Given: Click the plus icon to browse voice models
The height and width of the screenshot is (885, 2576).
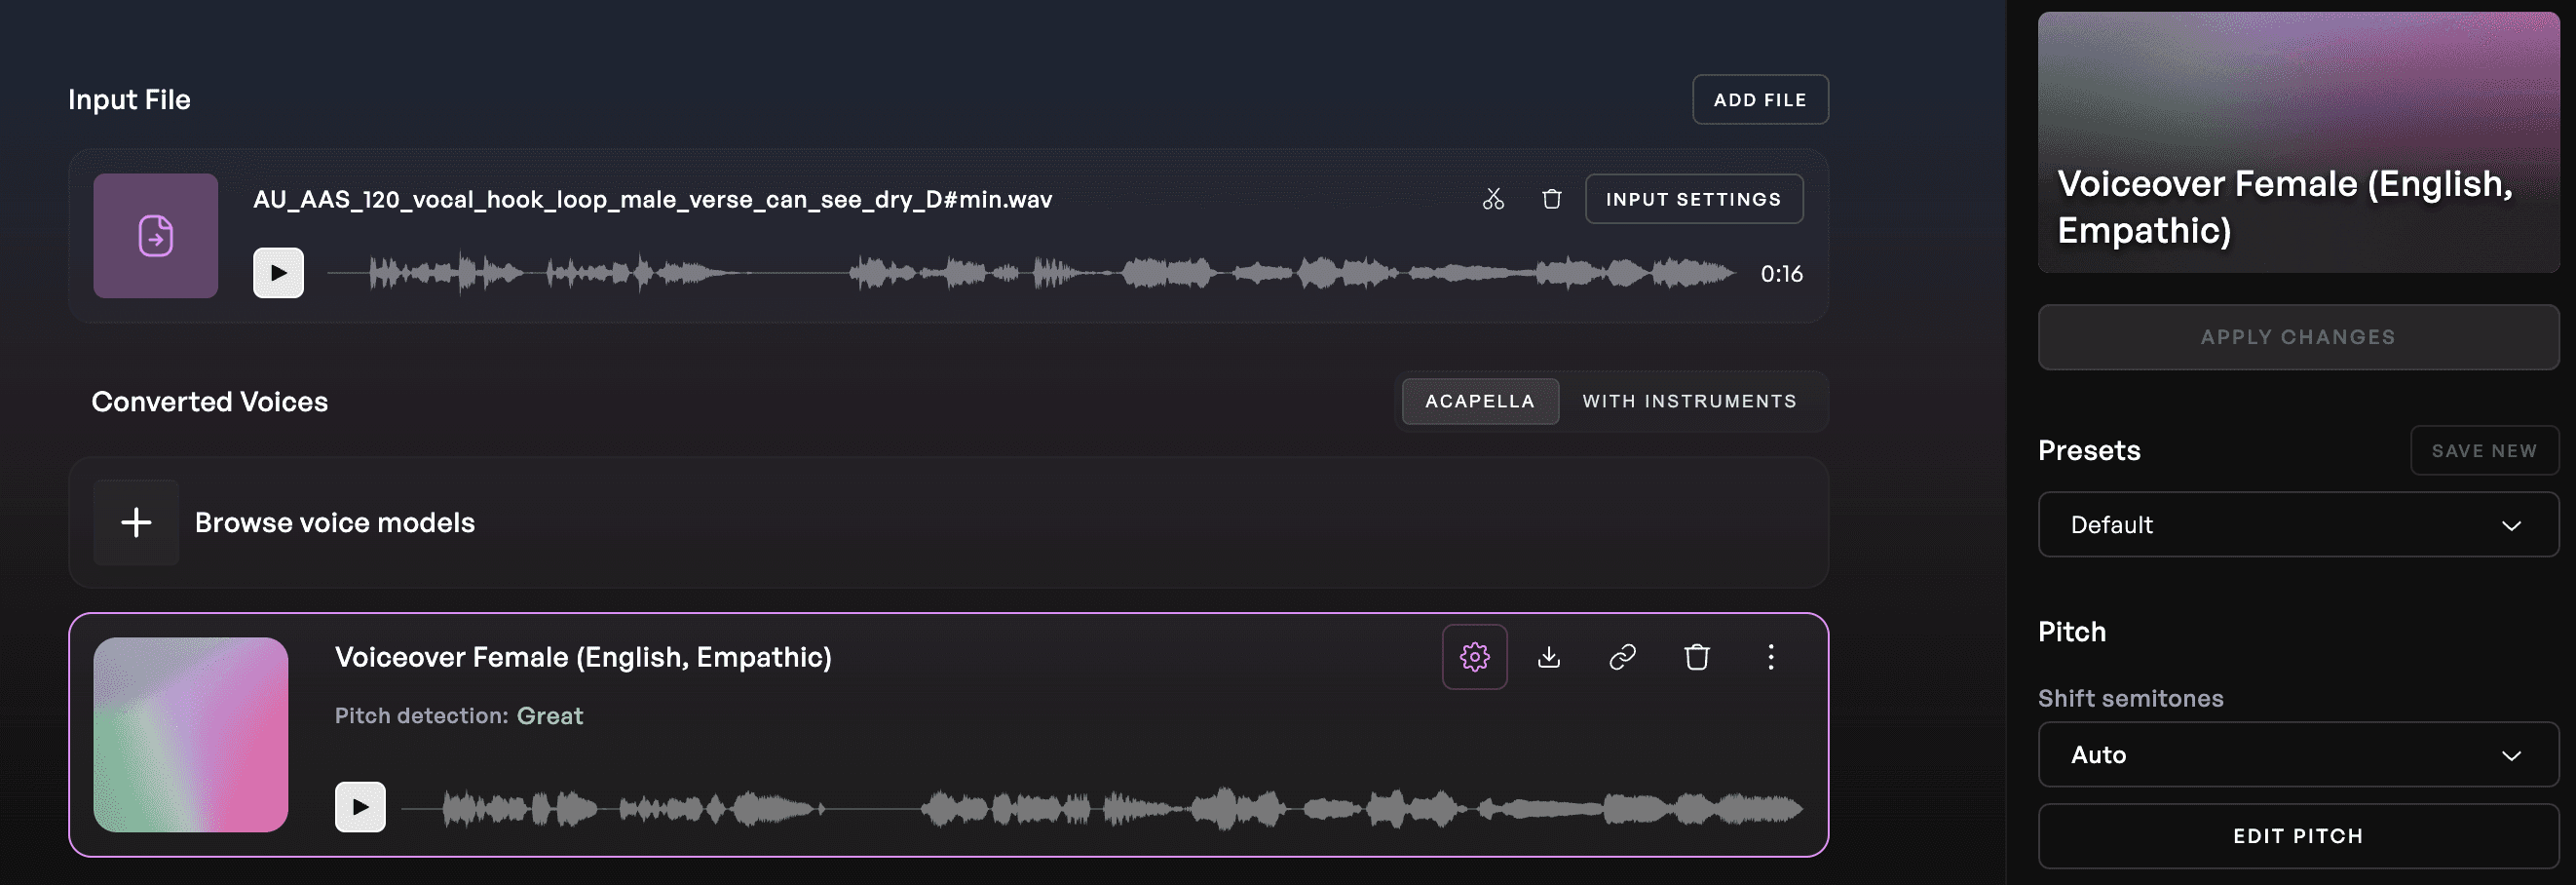Looking at the screenshot, I should point(136,522).
